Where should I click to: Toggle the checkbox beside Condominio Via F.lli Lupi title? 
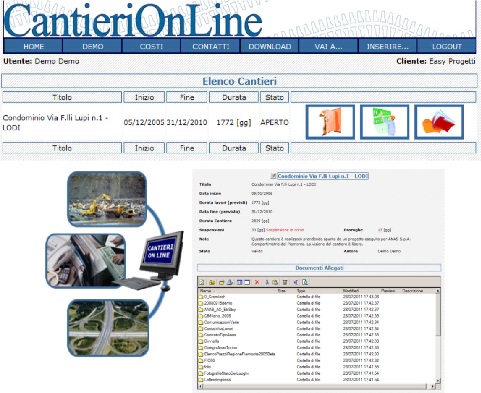tap(273, 176)
